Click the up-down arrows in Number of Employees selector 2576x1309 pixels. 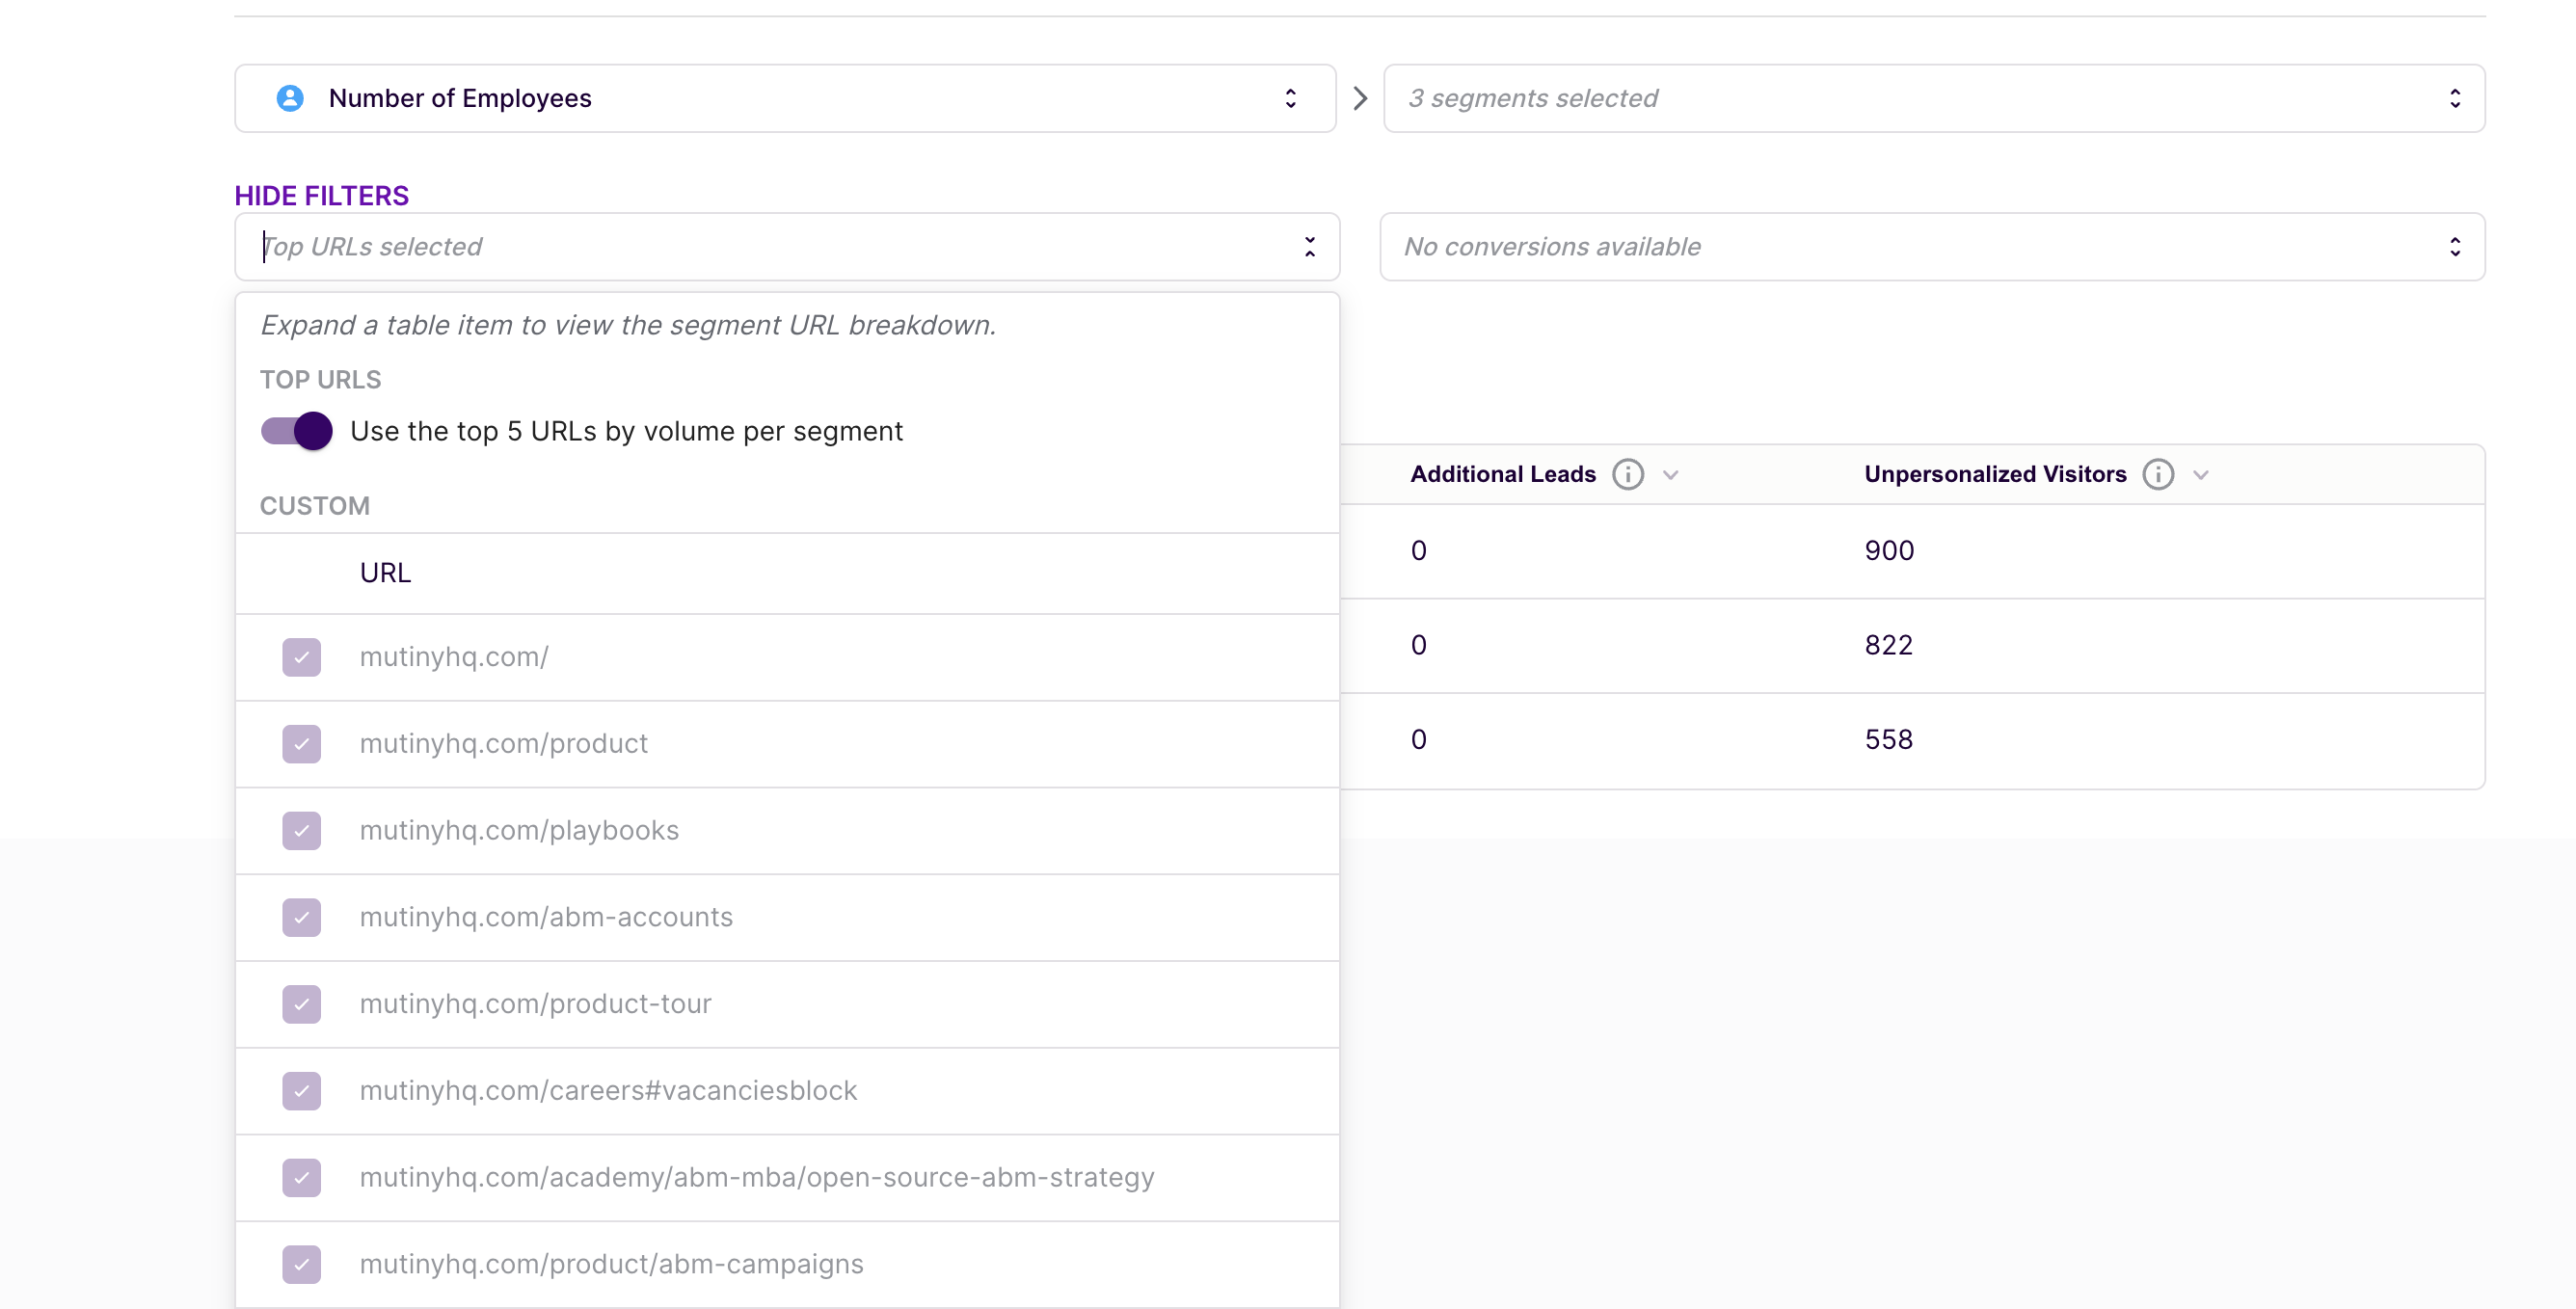point(1291,98)
